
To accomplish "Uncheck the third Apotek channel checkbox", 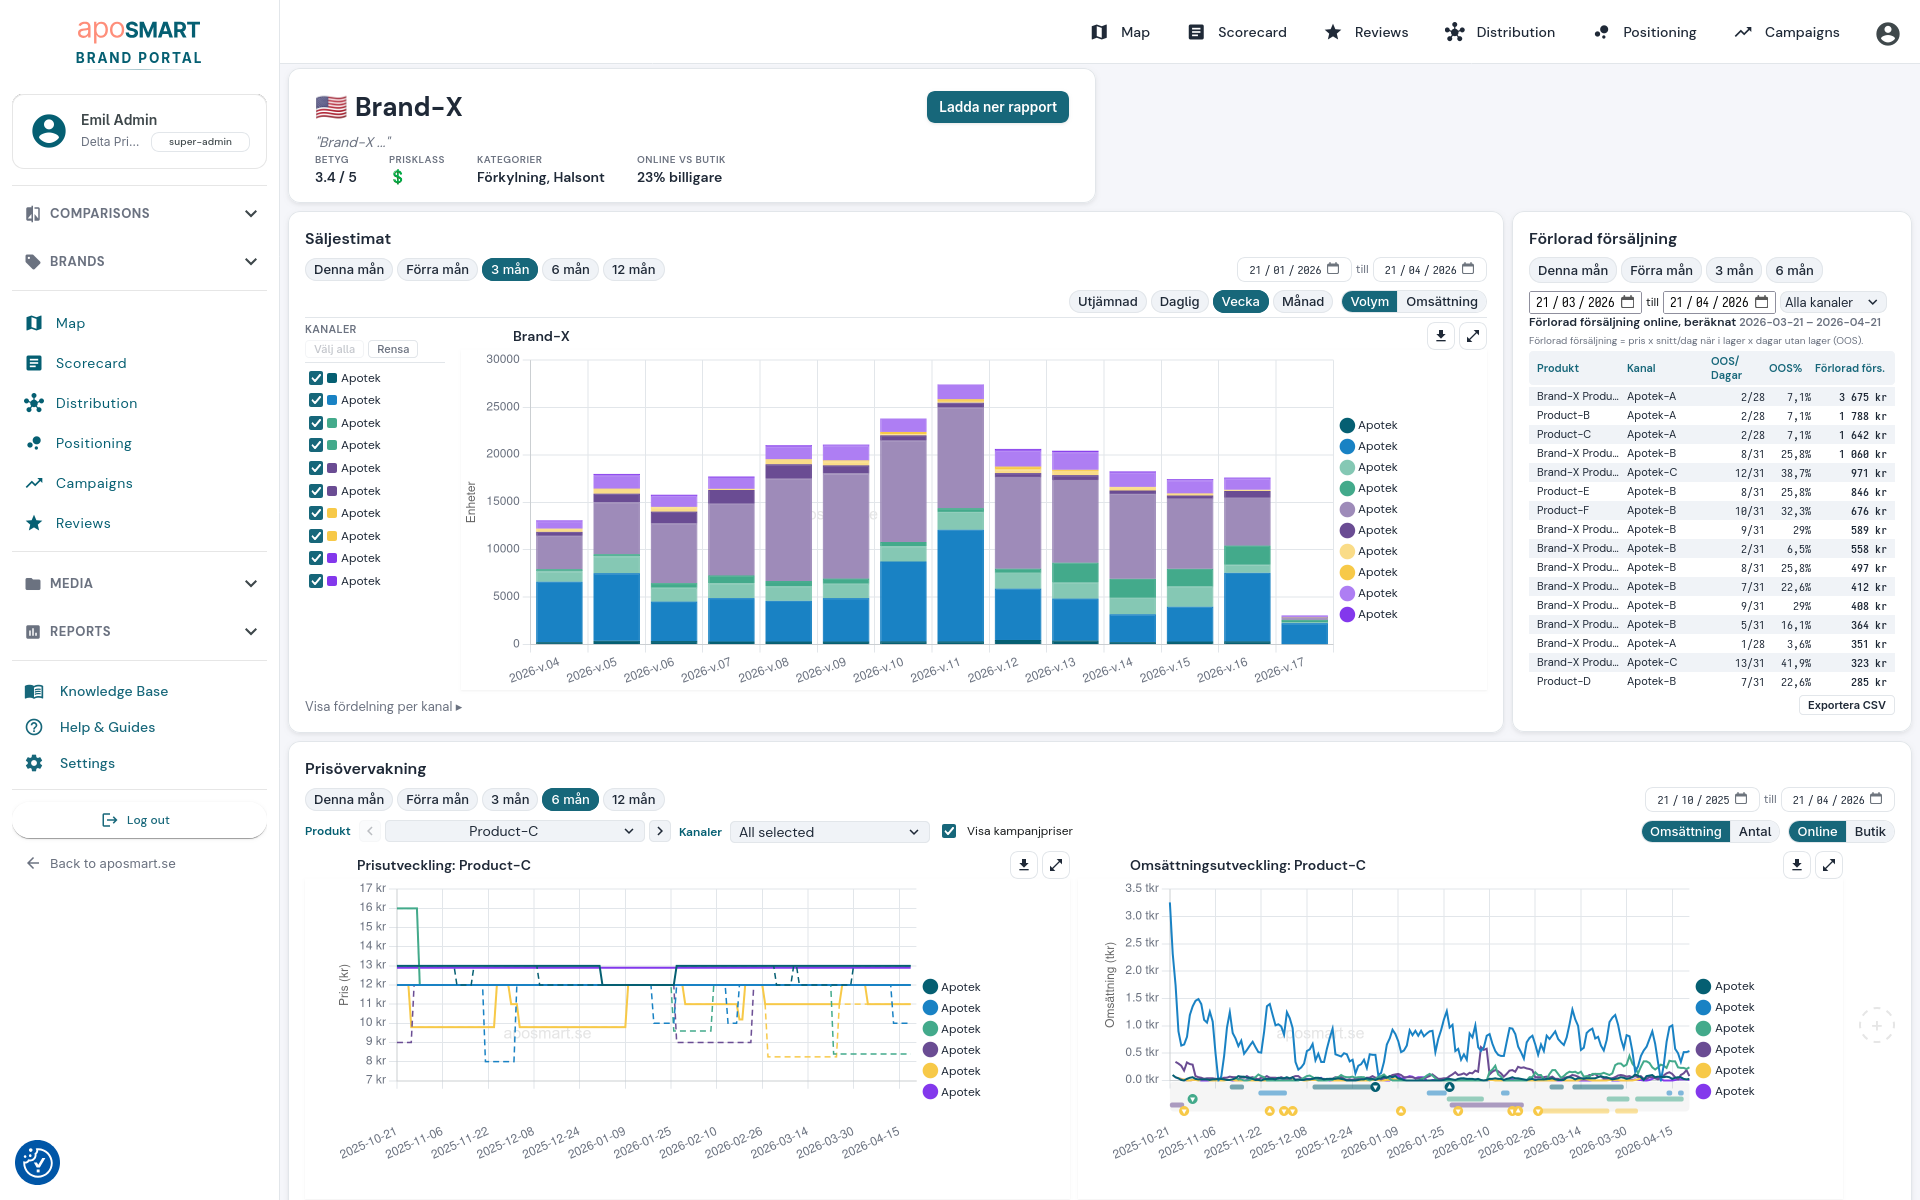I will pyautogui.click(x=316, y=423).
